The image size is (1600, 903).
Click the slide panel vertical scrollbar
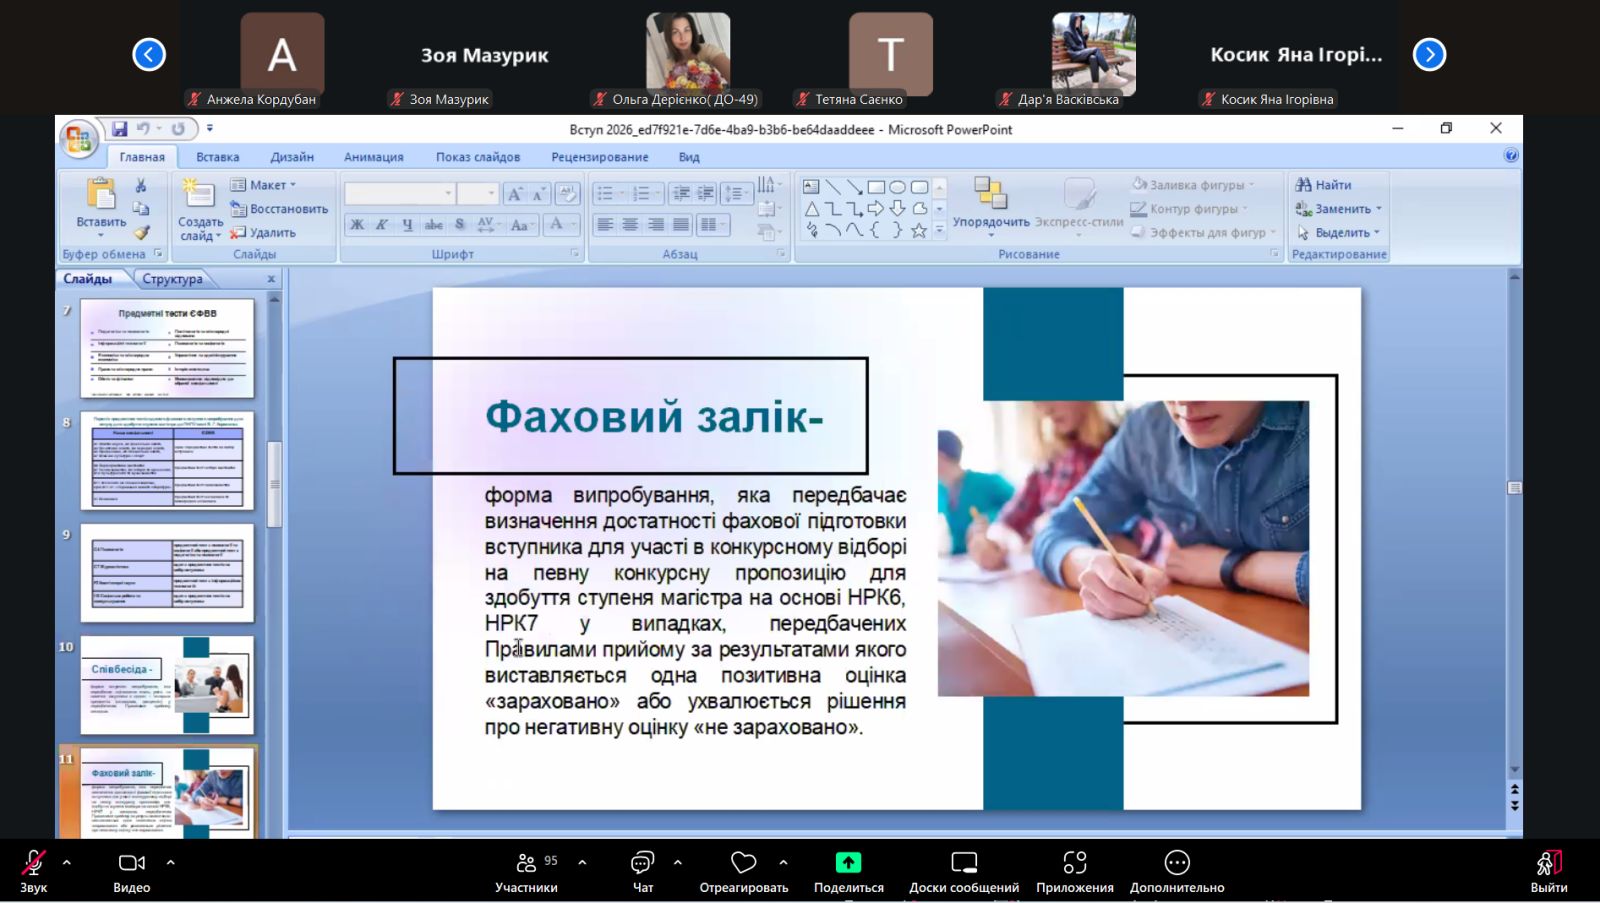(x=274, y=485)
